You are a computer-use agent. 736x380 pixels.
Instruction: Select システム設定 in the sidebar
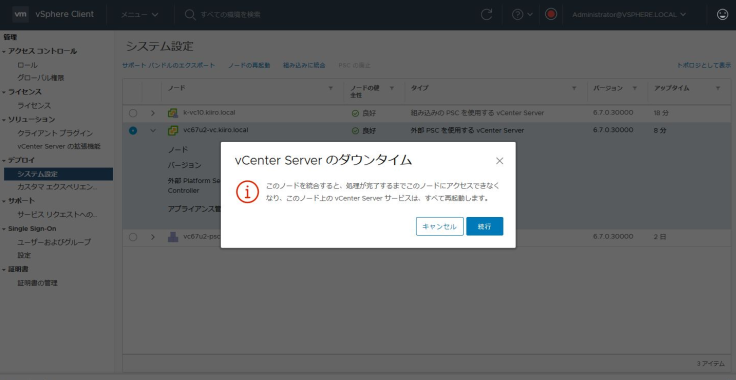pos(58,174)
